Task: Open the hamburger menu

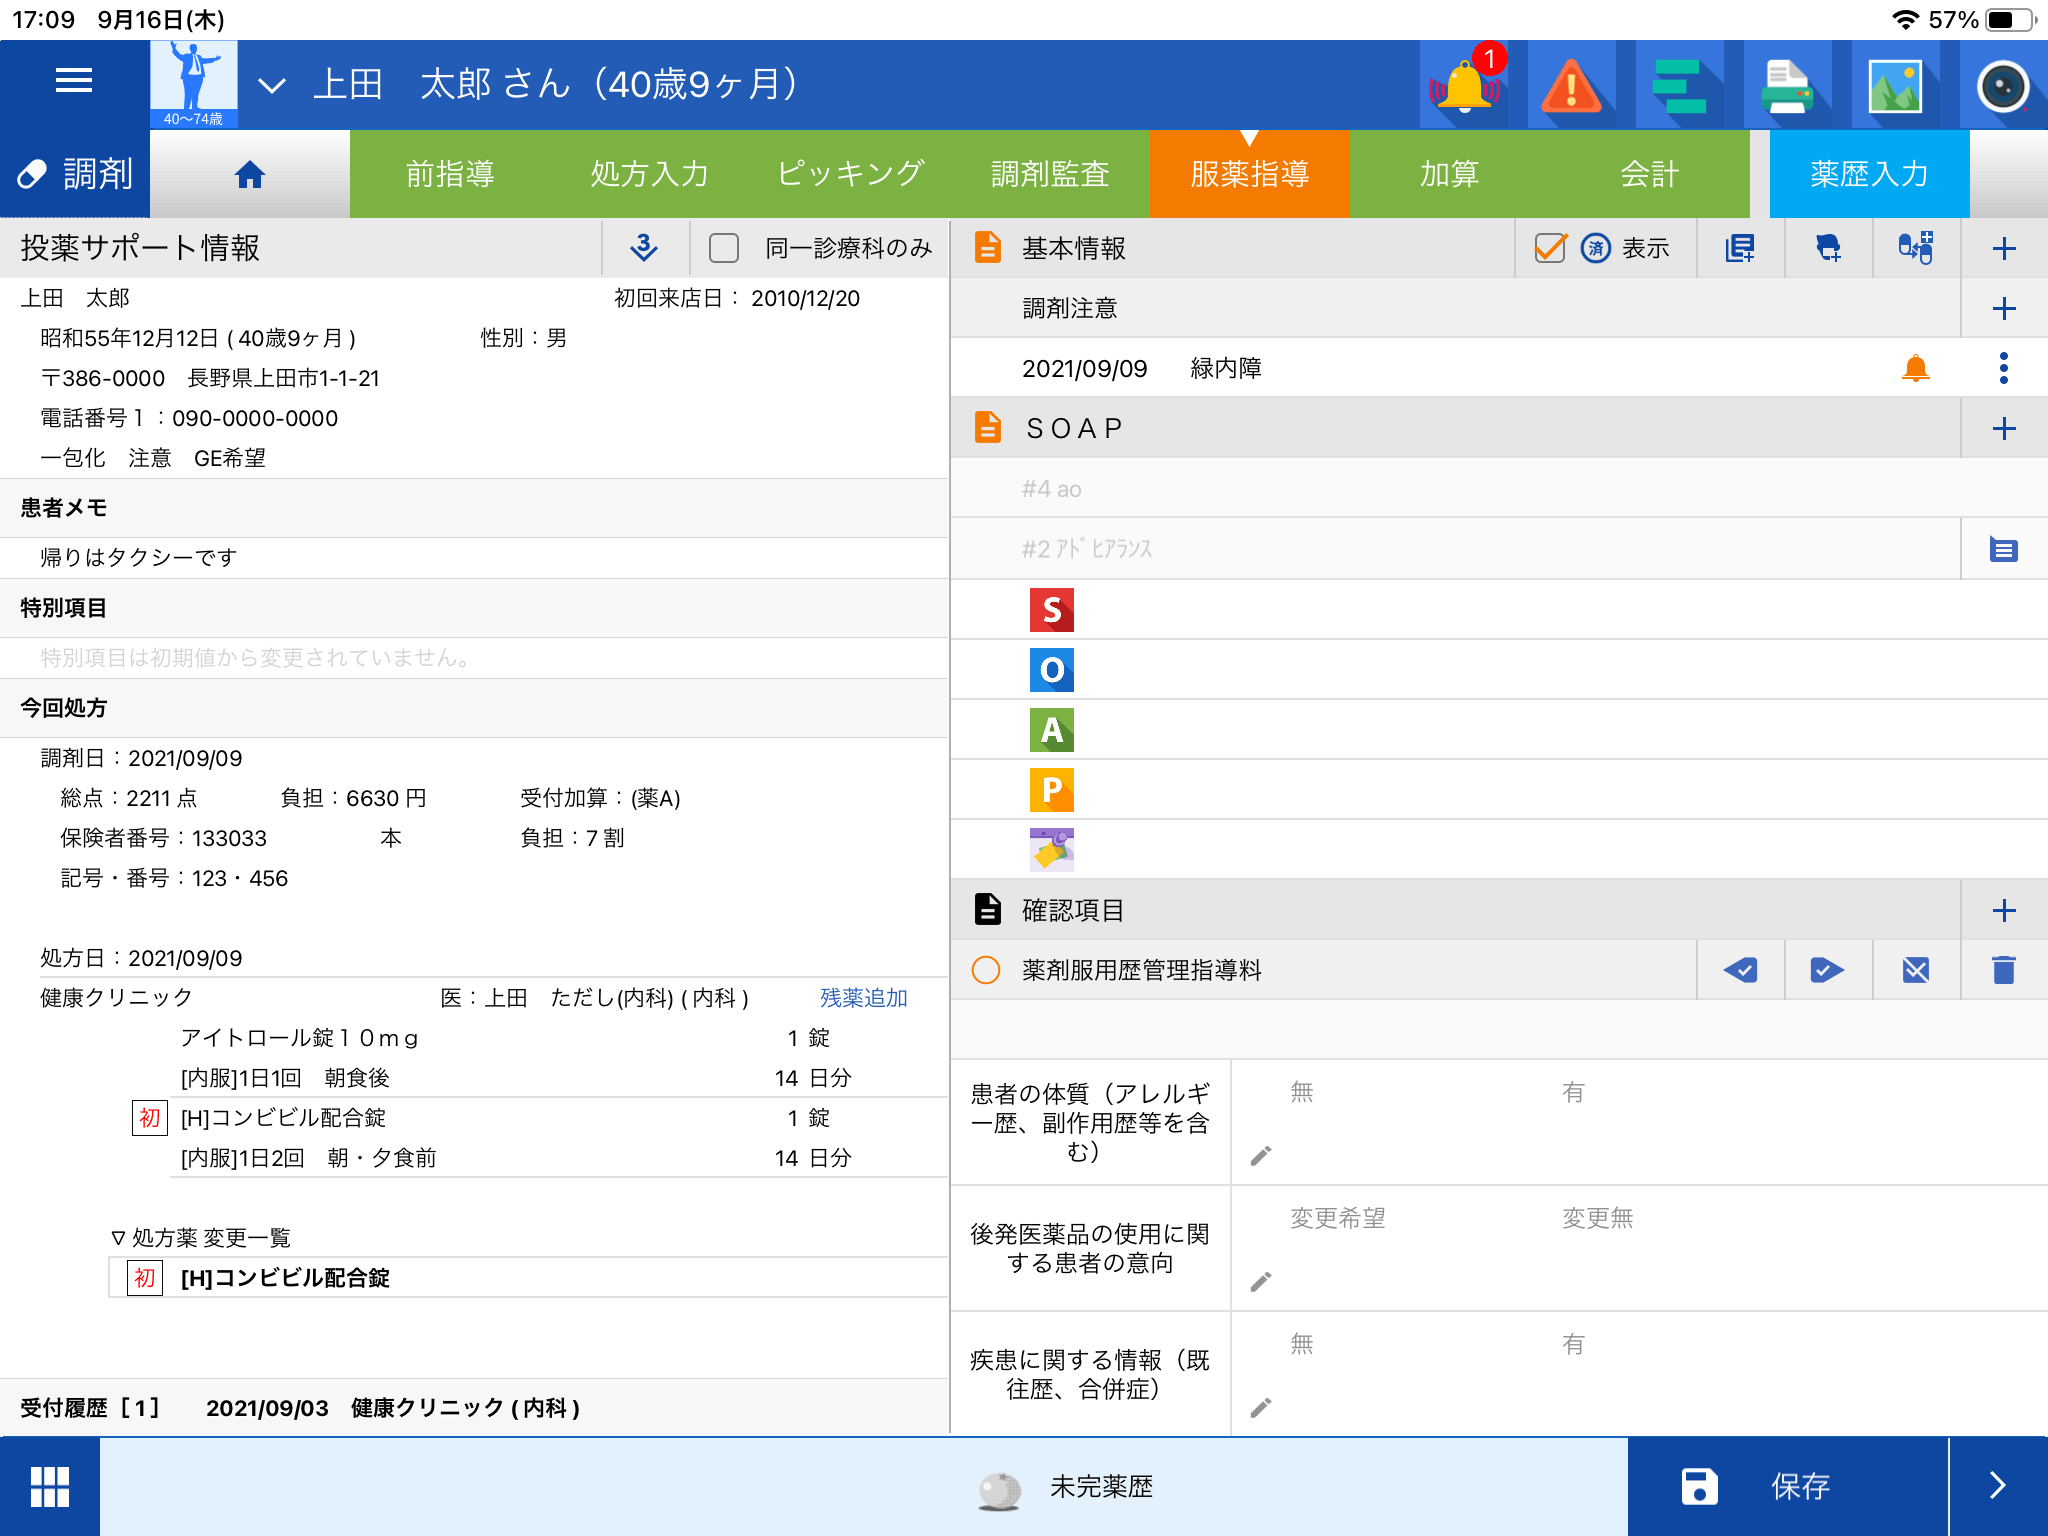Action: coord(74,82)
